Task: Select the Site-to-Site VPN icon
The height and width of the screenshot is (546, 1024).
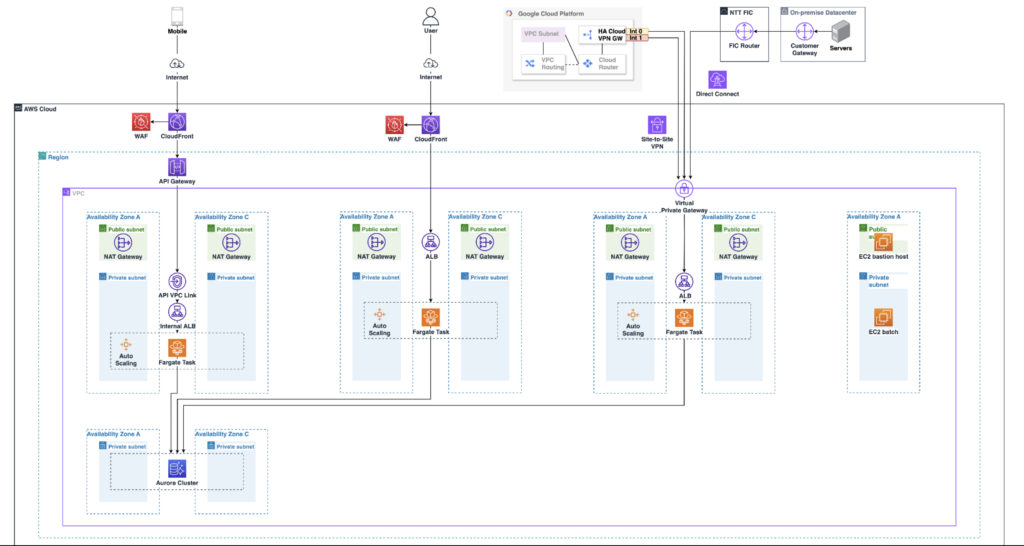Action: pyautogui.click(x=657, y=125)
